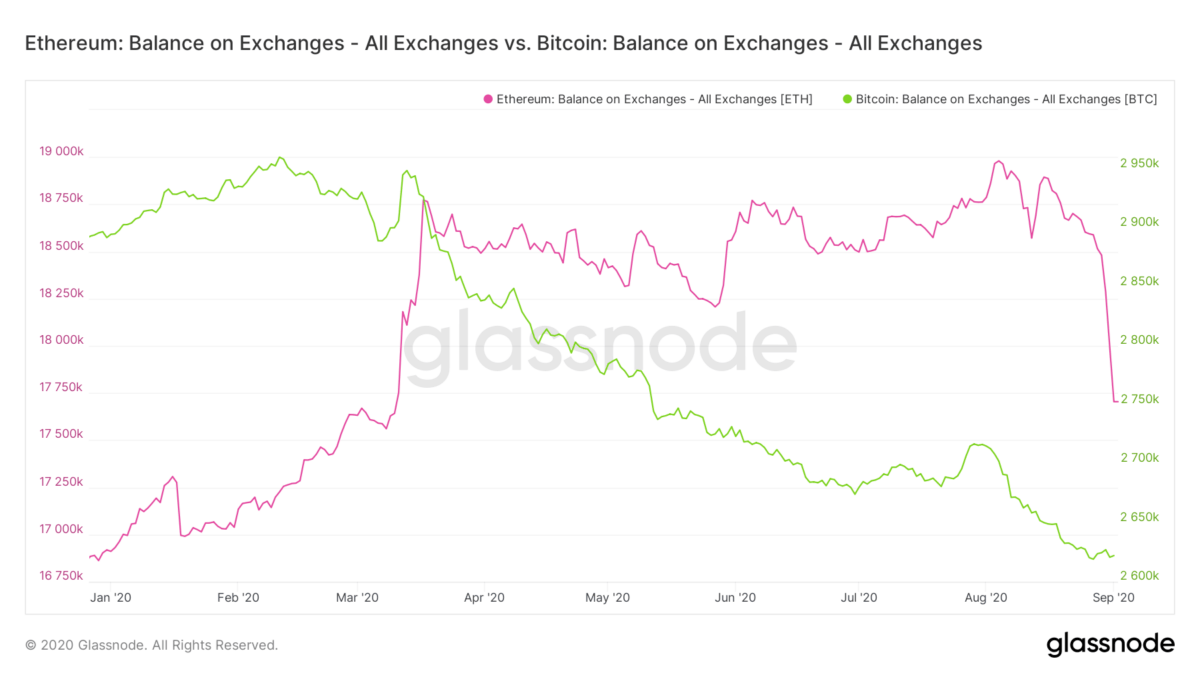Click the chart title heading
Viewport: 1200px width, 675px height.
(x=503, y=43)
